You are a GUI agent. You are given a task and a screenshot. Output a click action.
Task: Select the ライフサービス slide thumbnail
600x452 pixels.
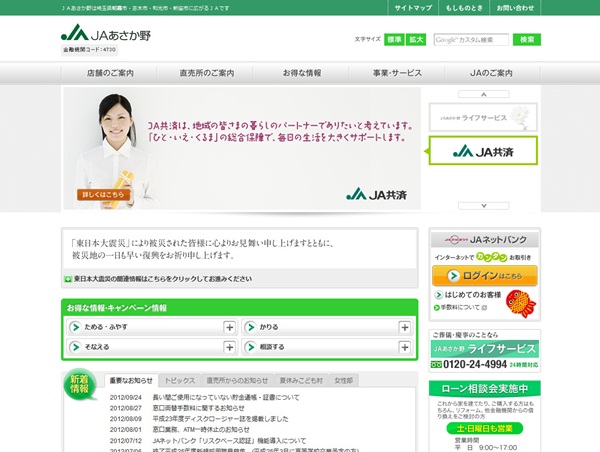pyautogui.click(x=483, y=117)
